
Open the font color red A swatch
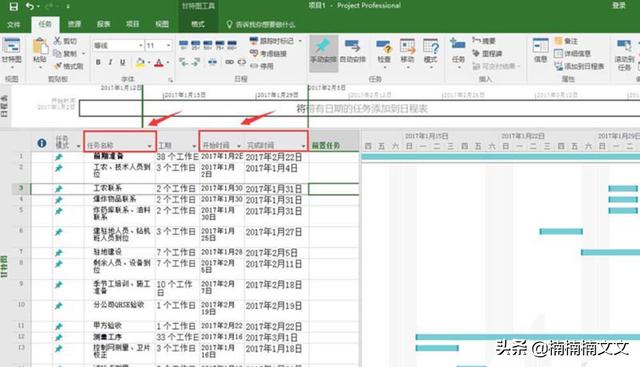click(159, 62)
